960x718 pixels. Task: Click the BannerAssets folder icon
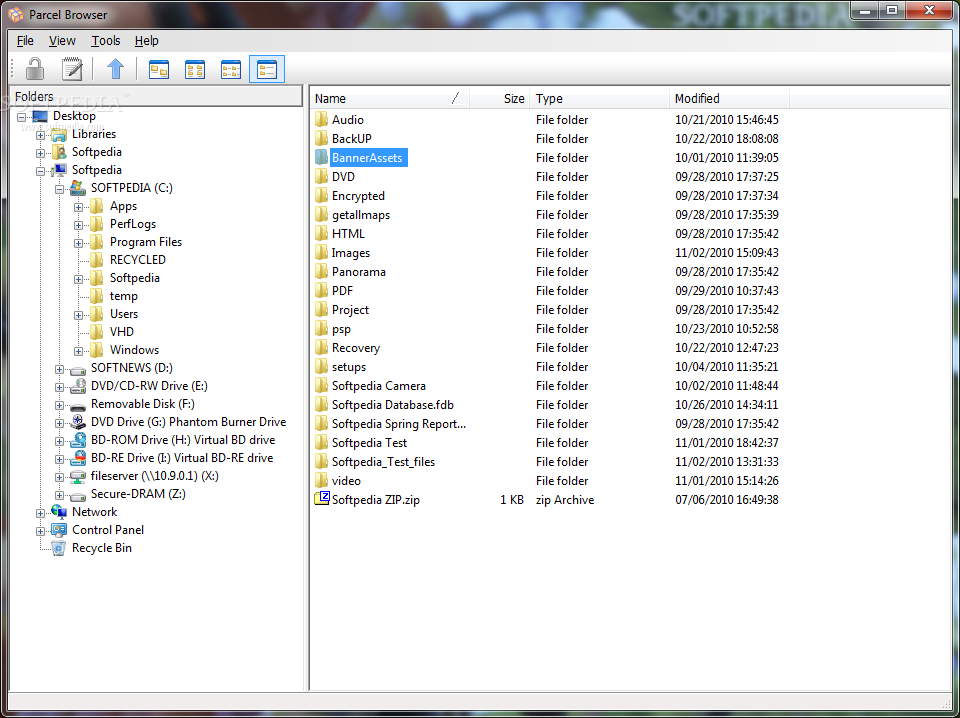pos(322,157)
